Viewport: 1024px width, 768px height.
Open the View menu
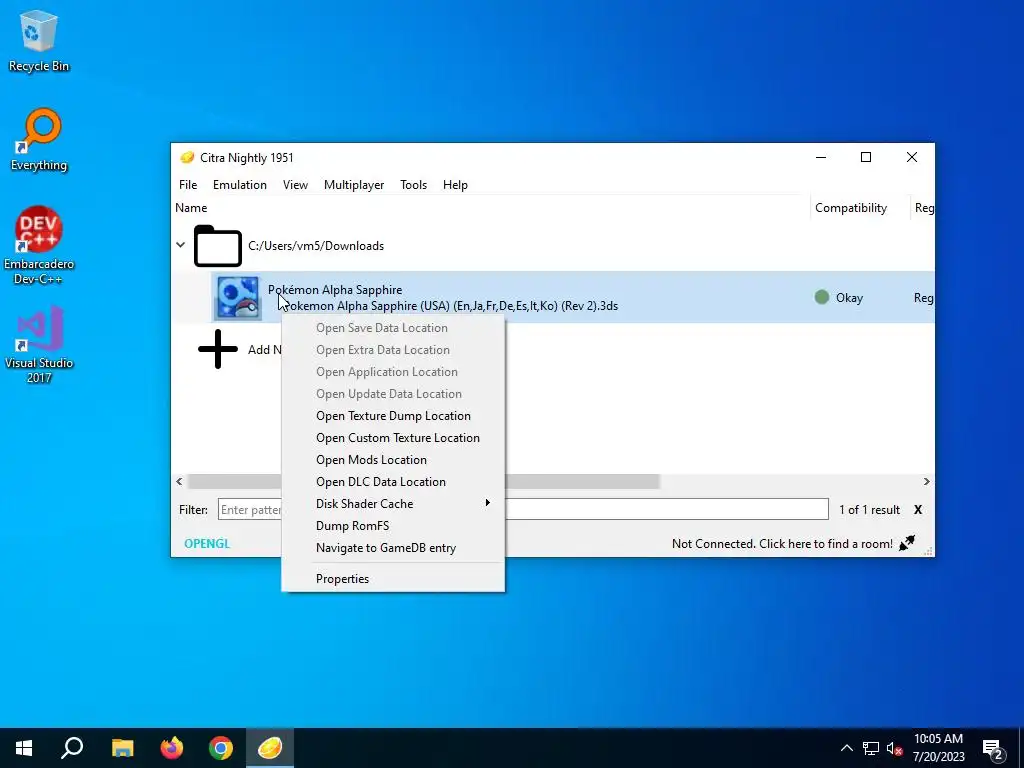click(x=295, y=185)
